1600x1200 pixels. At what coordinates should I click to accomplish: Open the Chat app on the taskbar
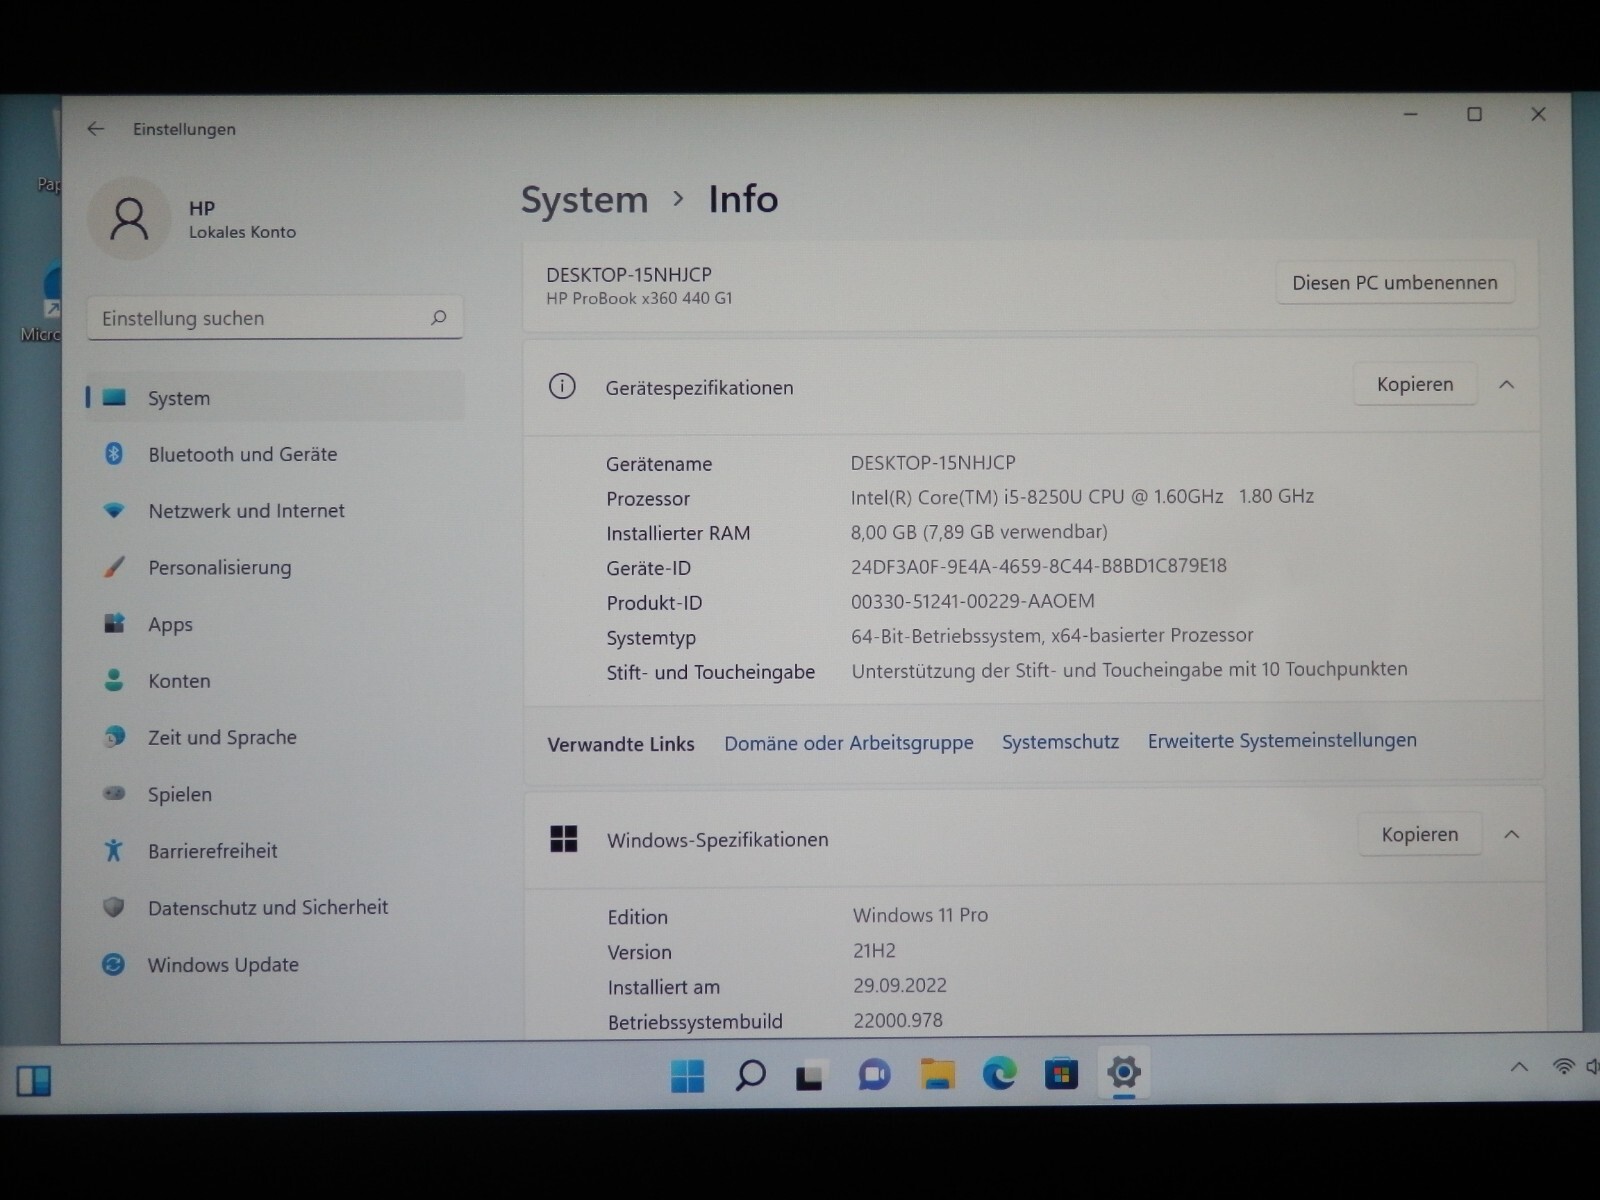tap(874, 1075)
